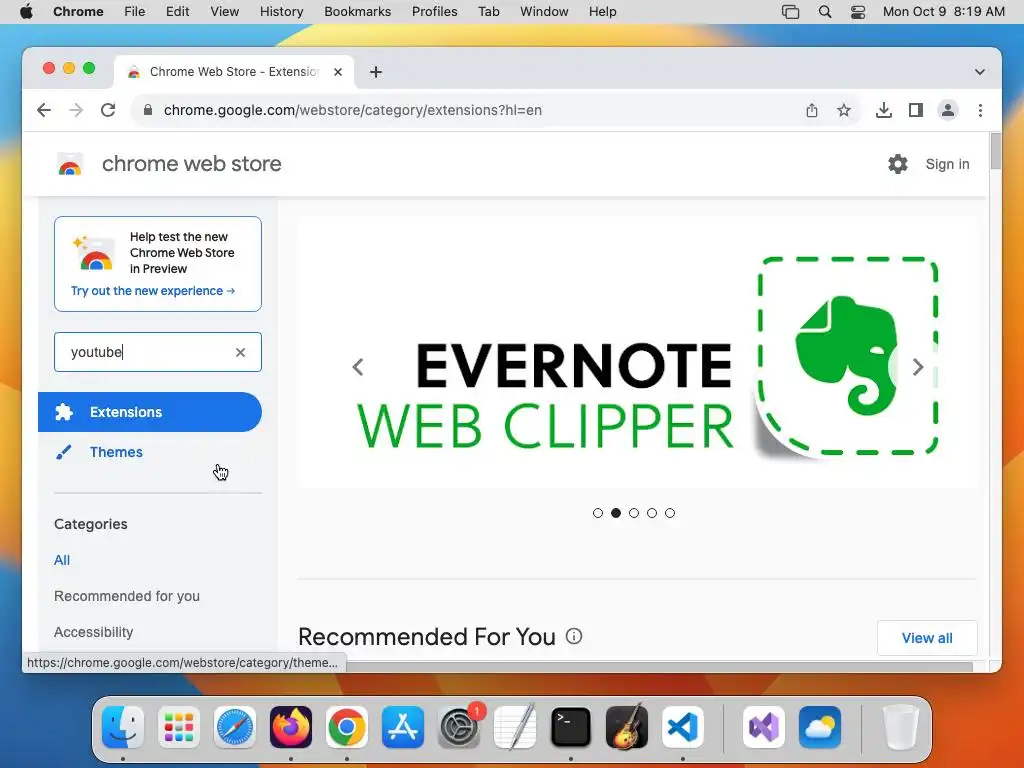
Task: Close the Chrome Web Store tab
Action: click(x=338, y=72)
